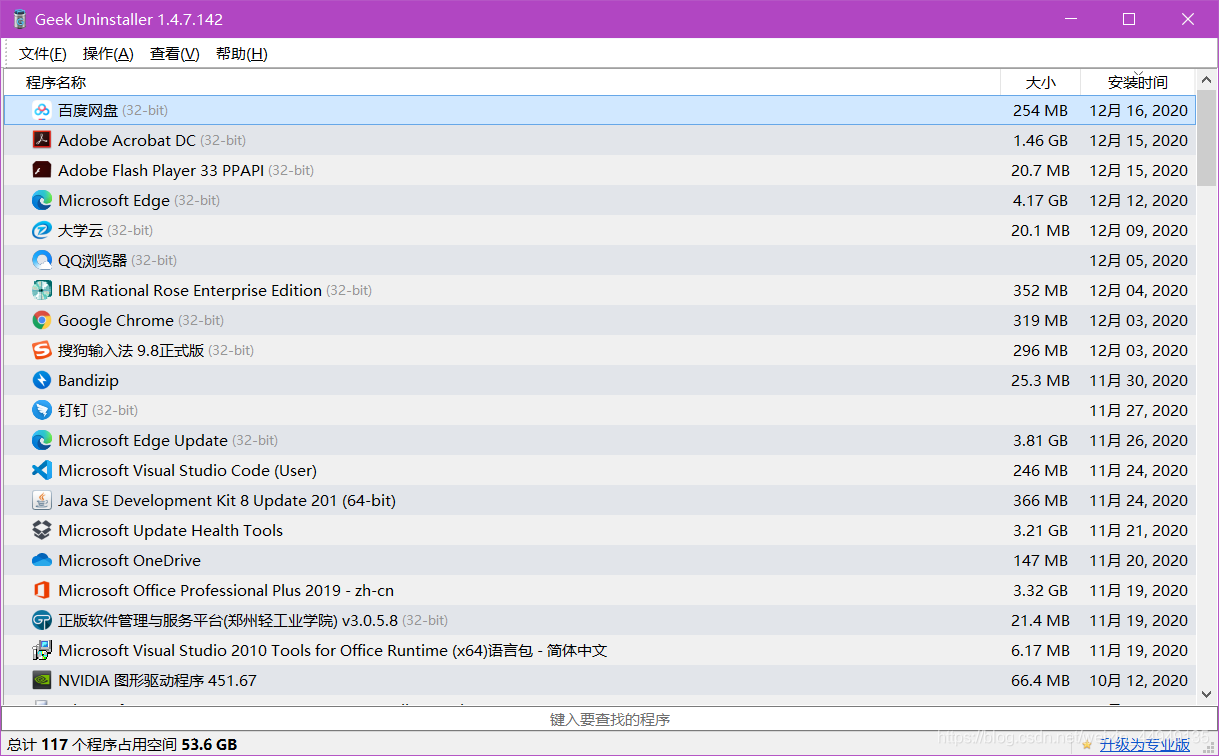Click the Adobe Flash Player 33 PPAPI icon
Screen dimensions: 1219x756
(42, 170)
